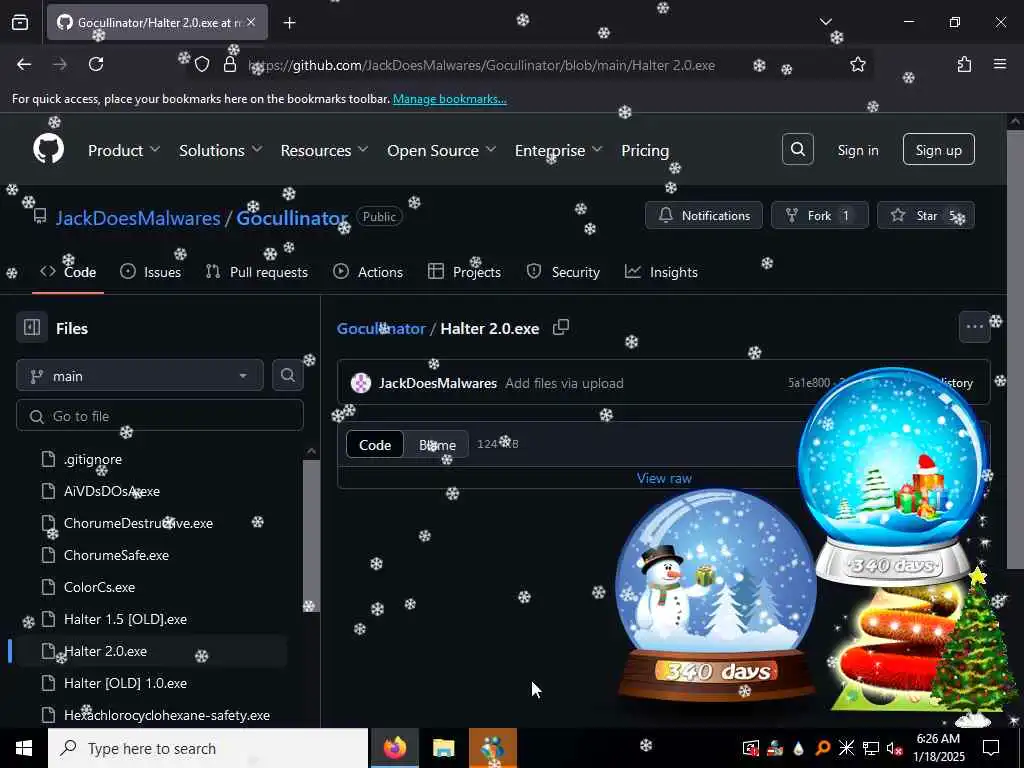Fork the Gocullinator repository
Image resolution: width=1024 pixels, height=768 pixels.
pos(820,216)
